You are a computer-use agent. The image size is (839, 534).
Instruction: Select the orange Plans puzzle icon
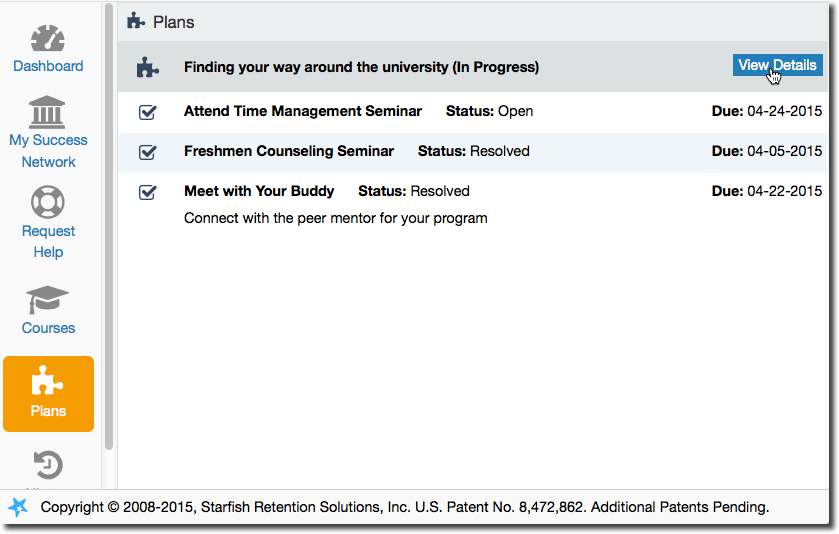47,380
